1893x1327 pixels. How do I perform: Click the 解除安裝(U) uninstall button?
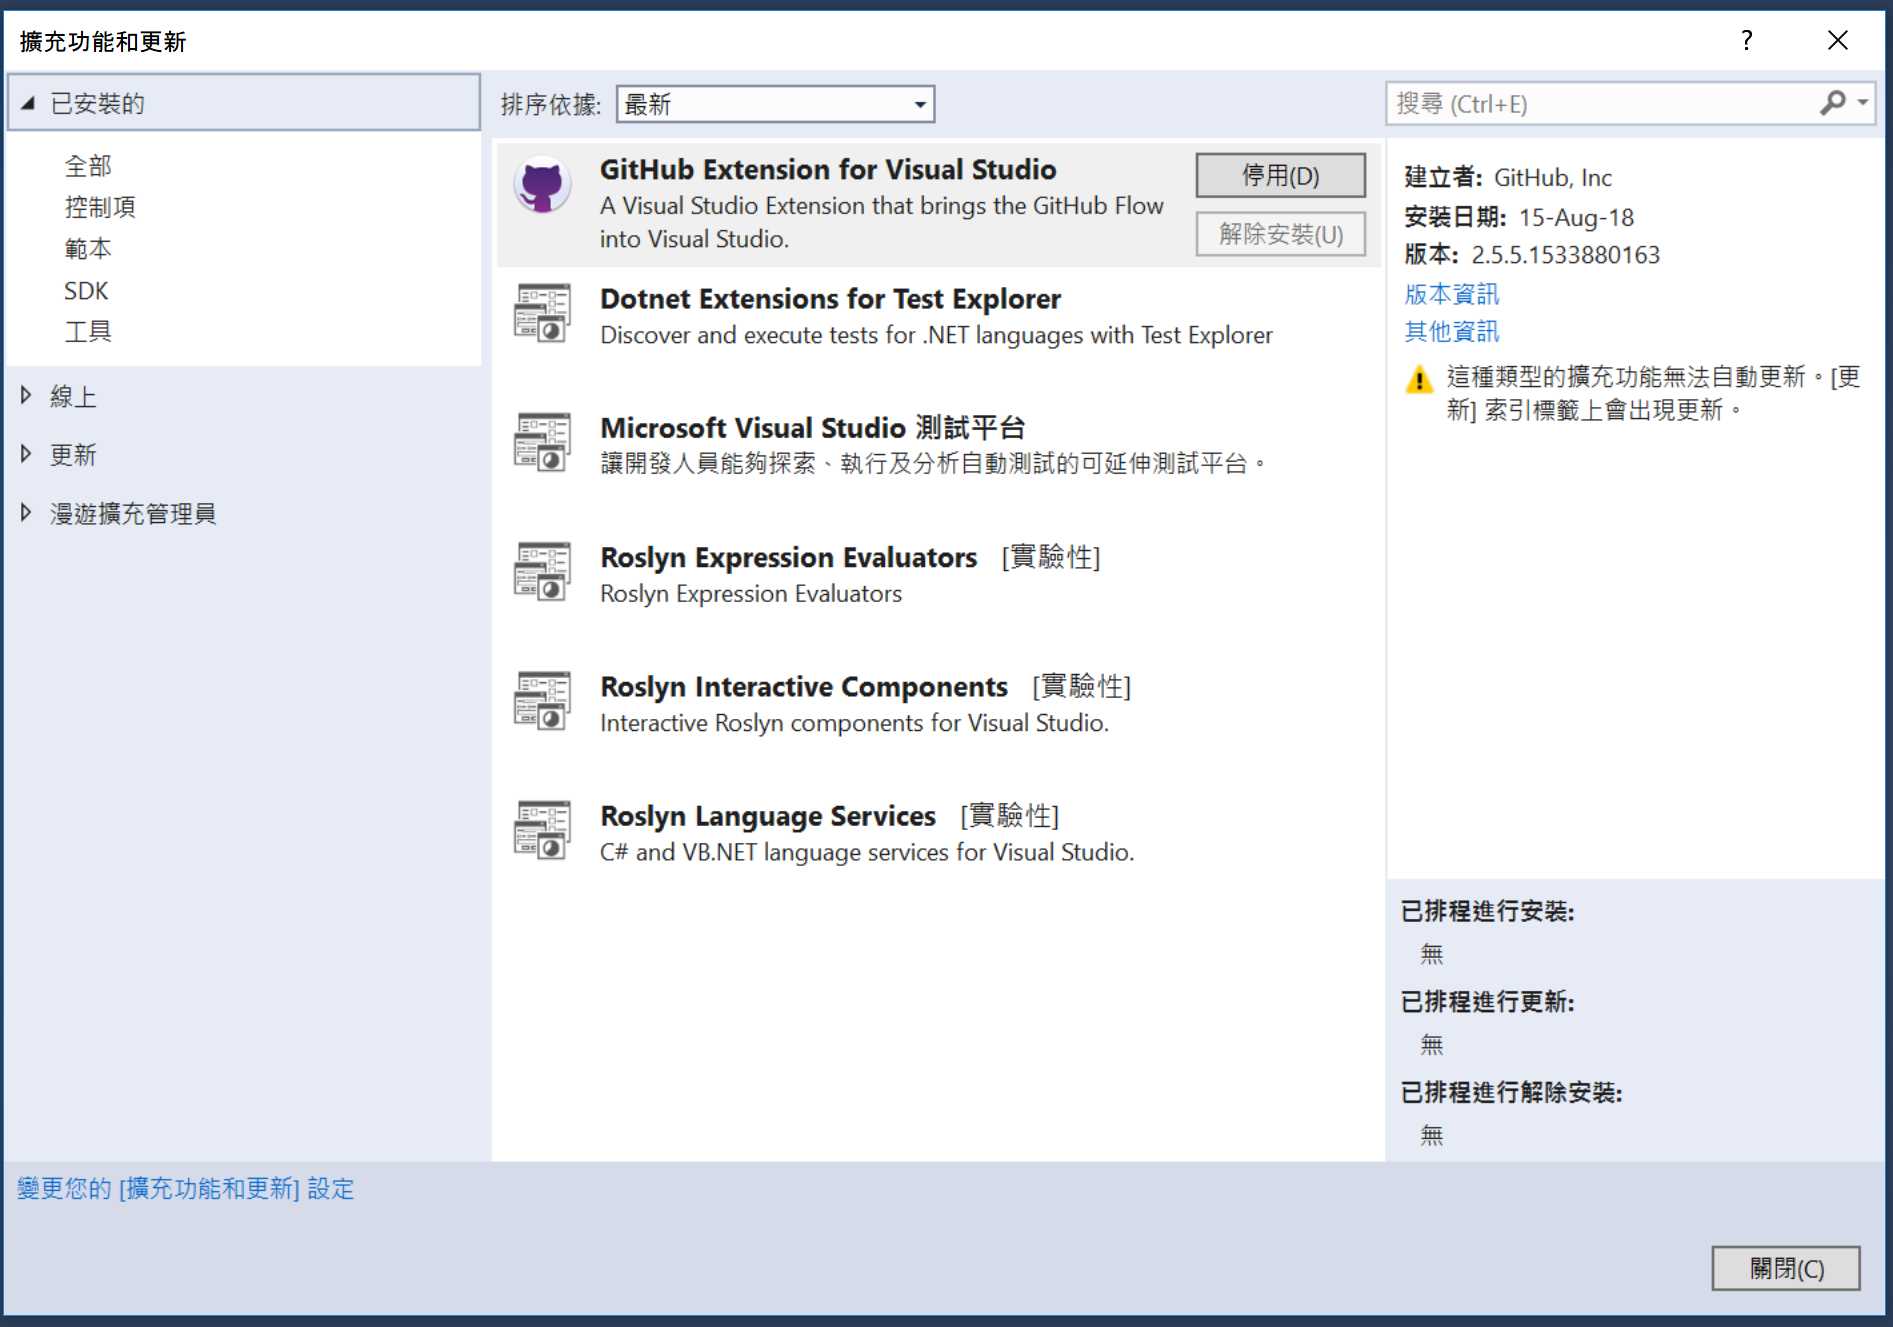click(x=1280, y=234)
